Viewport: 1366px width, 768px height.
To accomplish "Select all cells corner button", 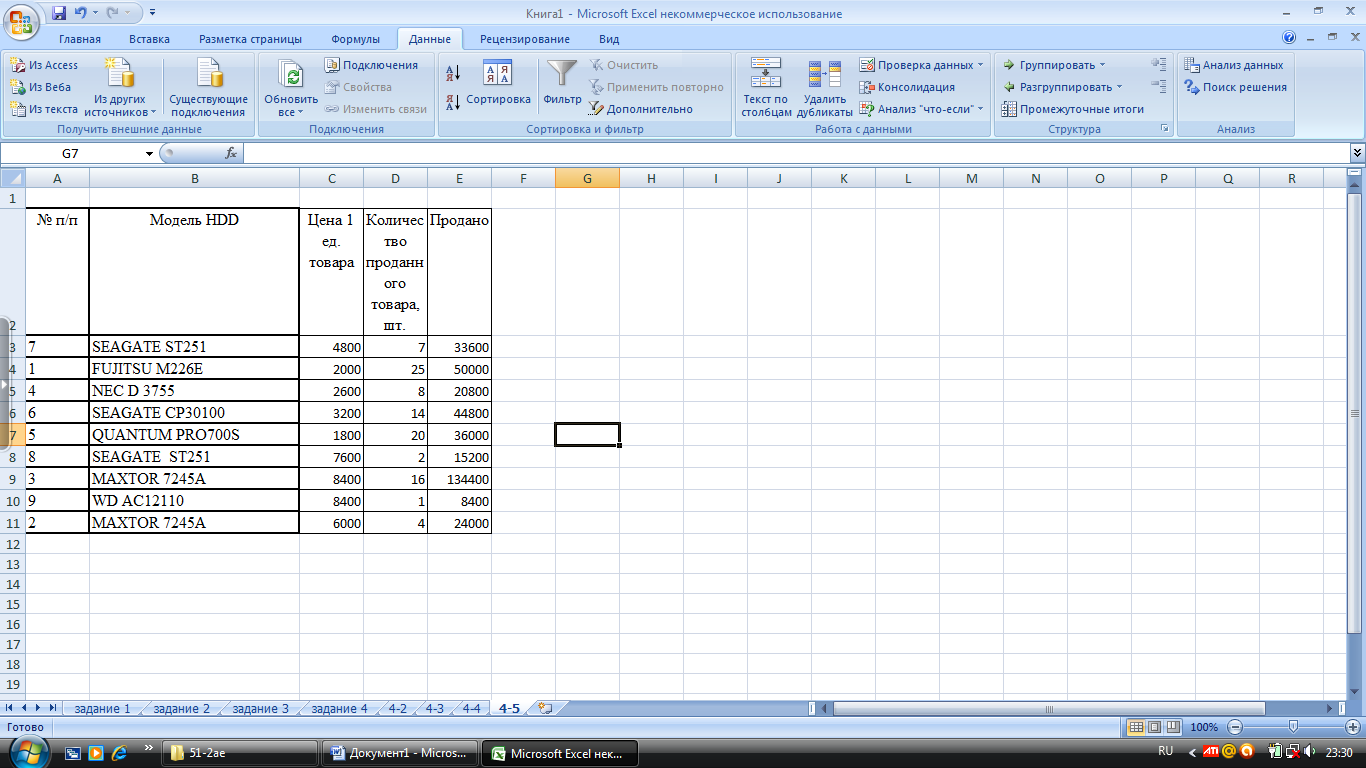I will (12, 178).
